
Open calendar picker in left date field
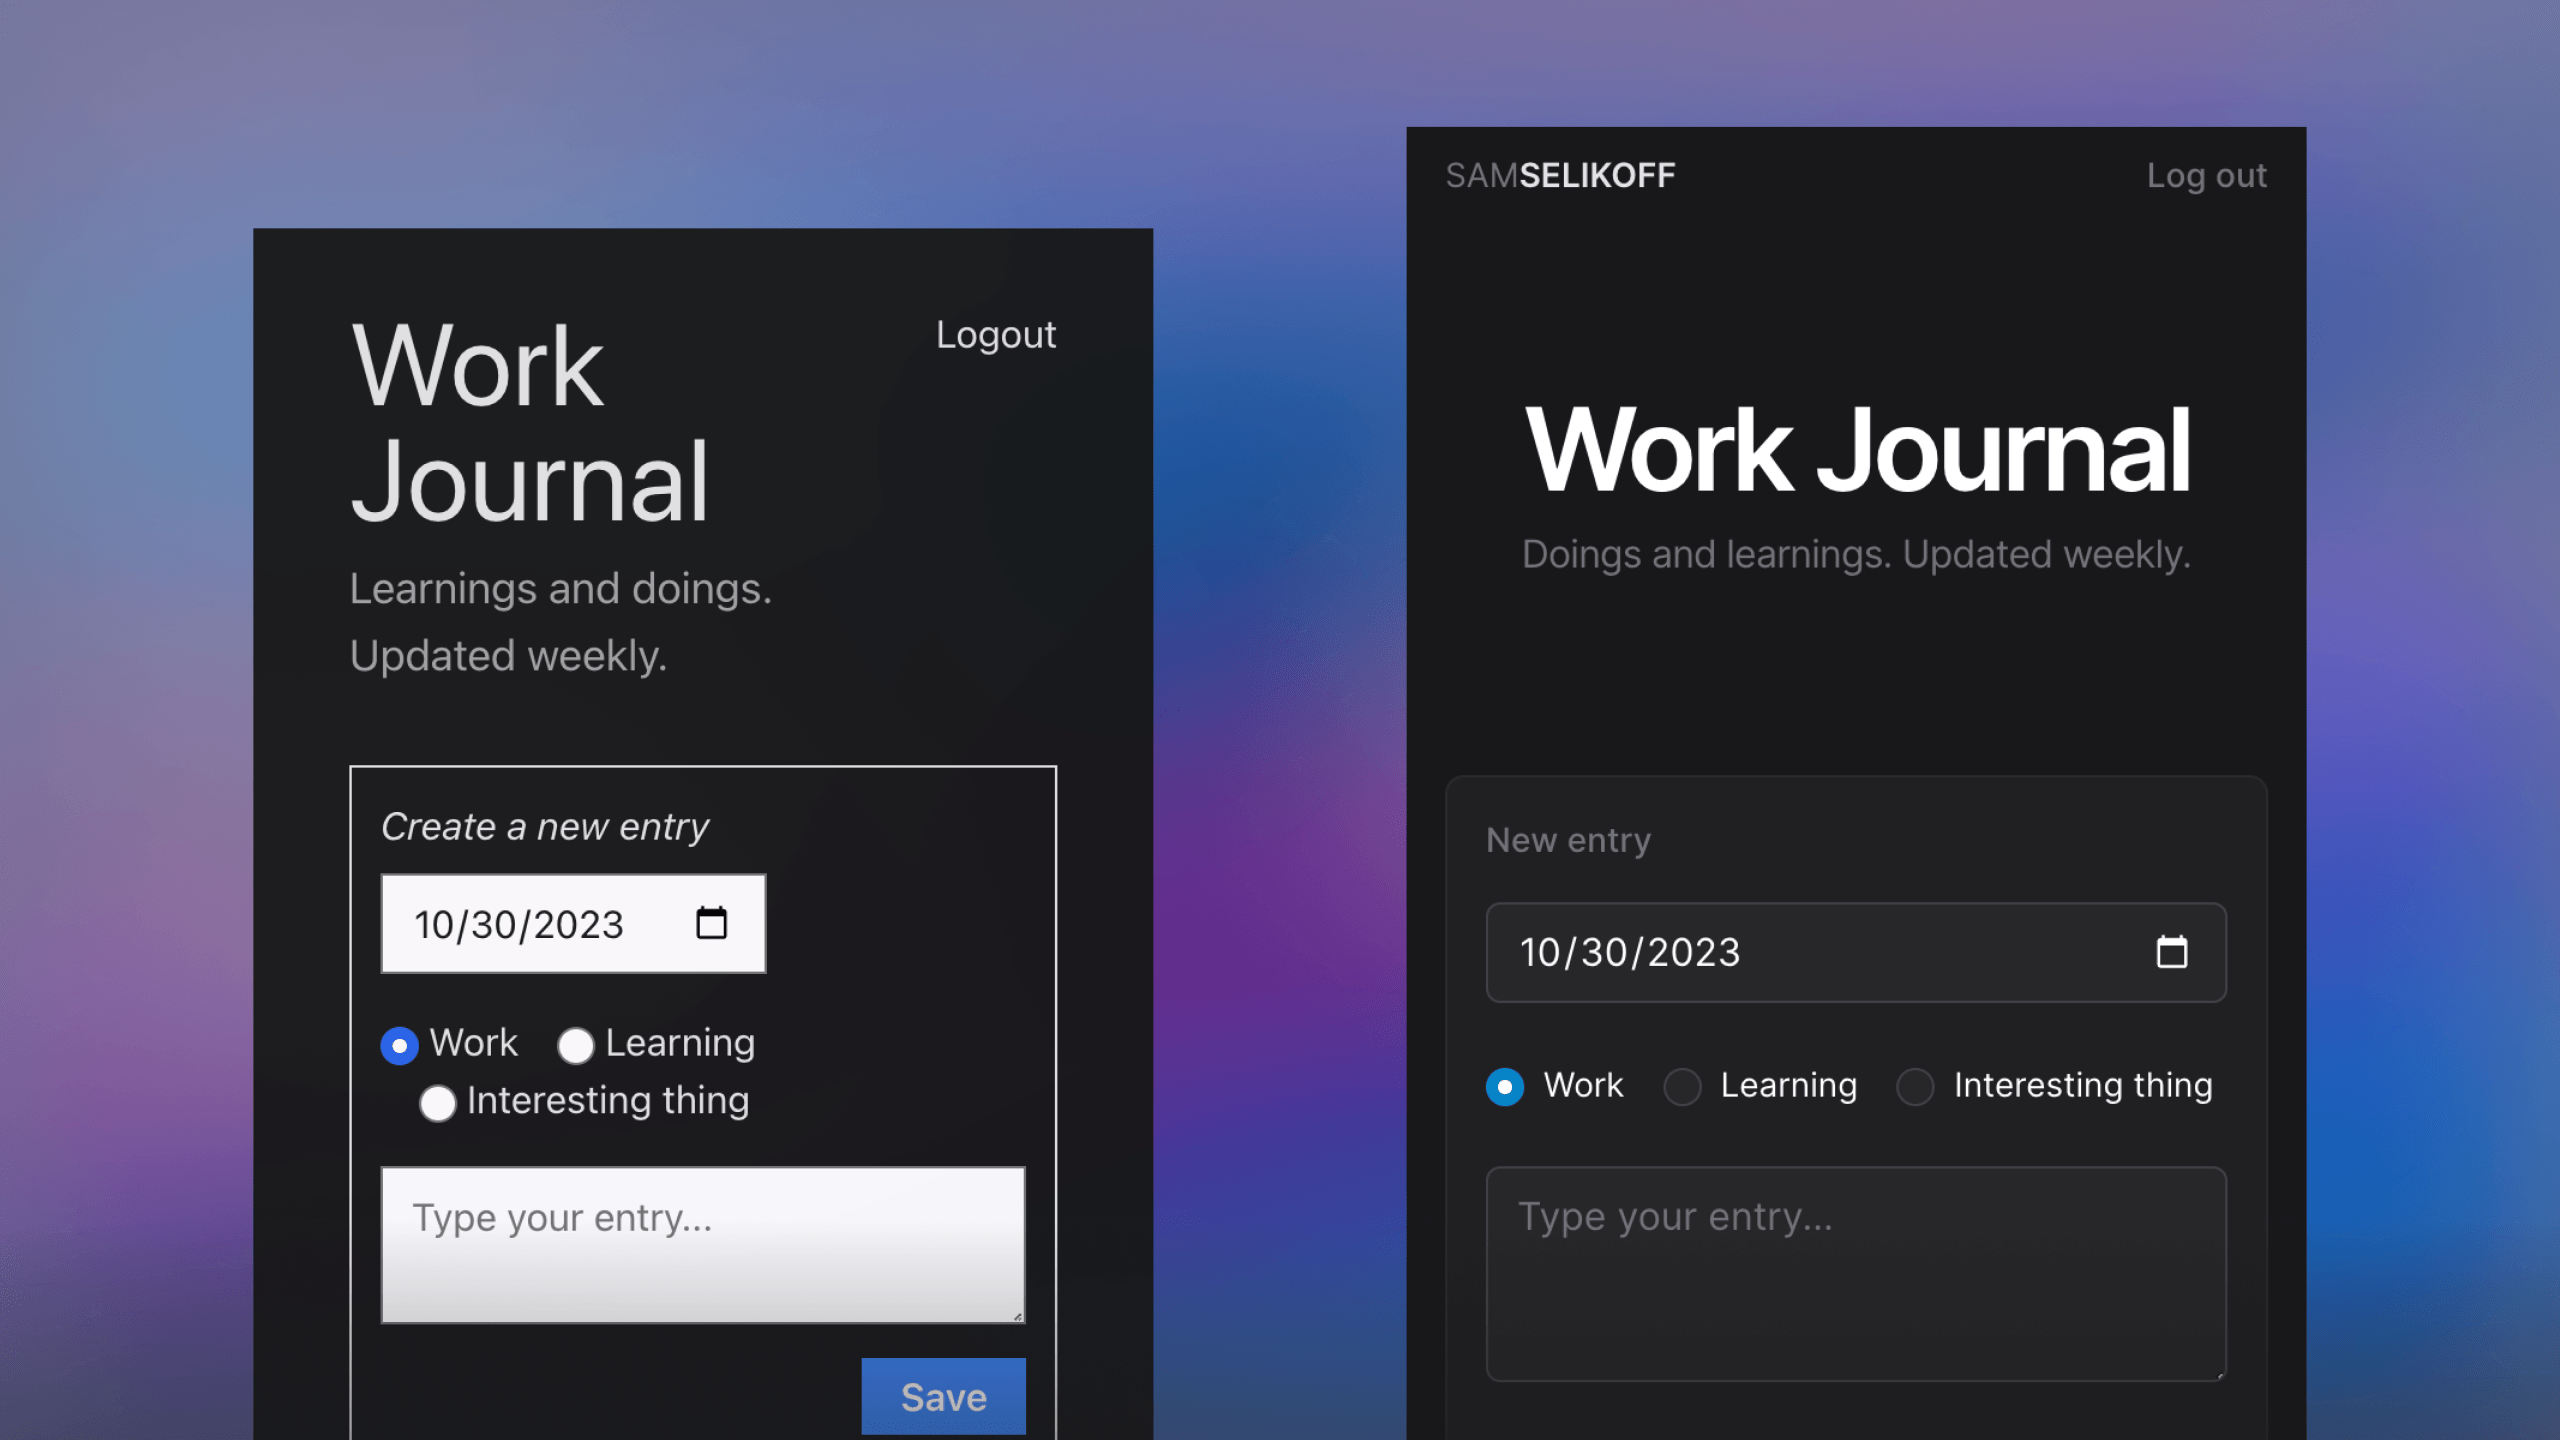click(711, 923)
